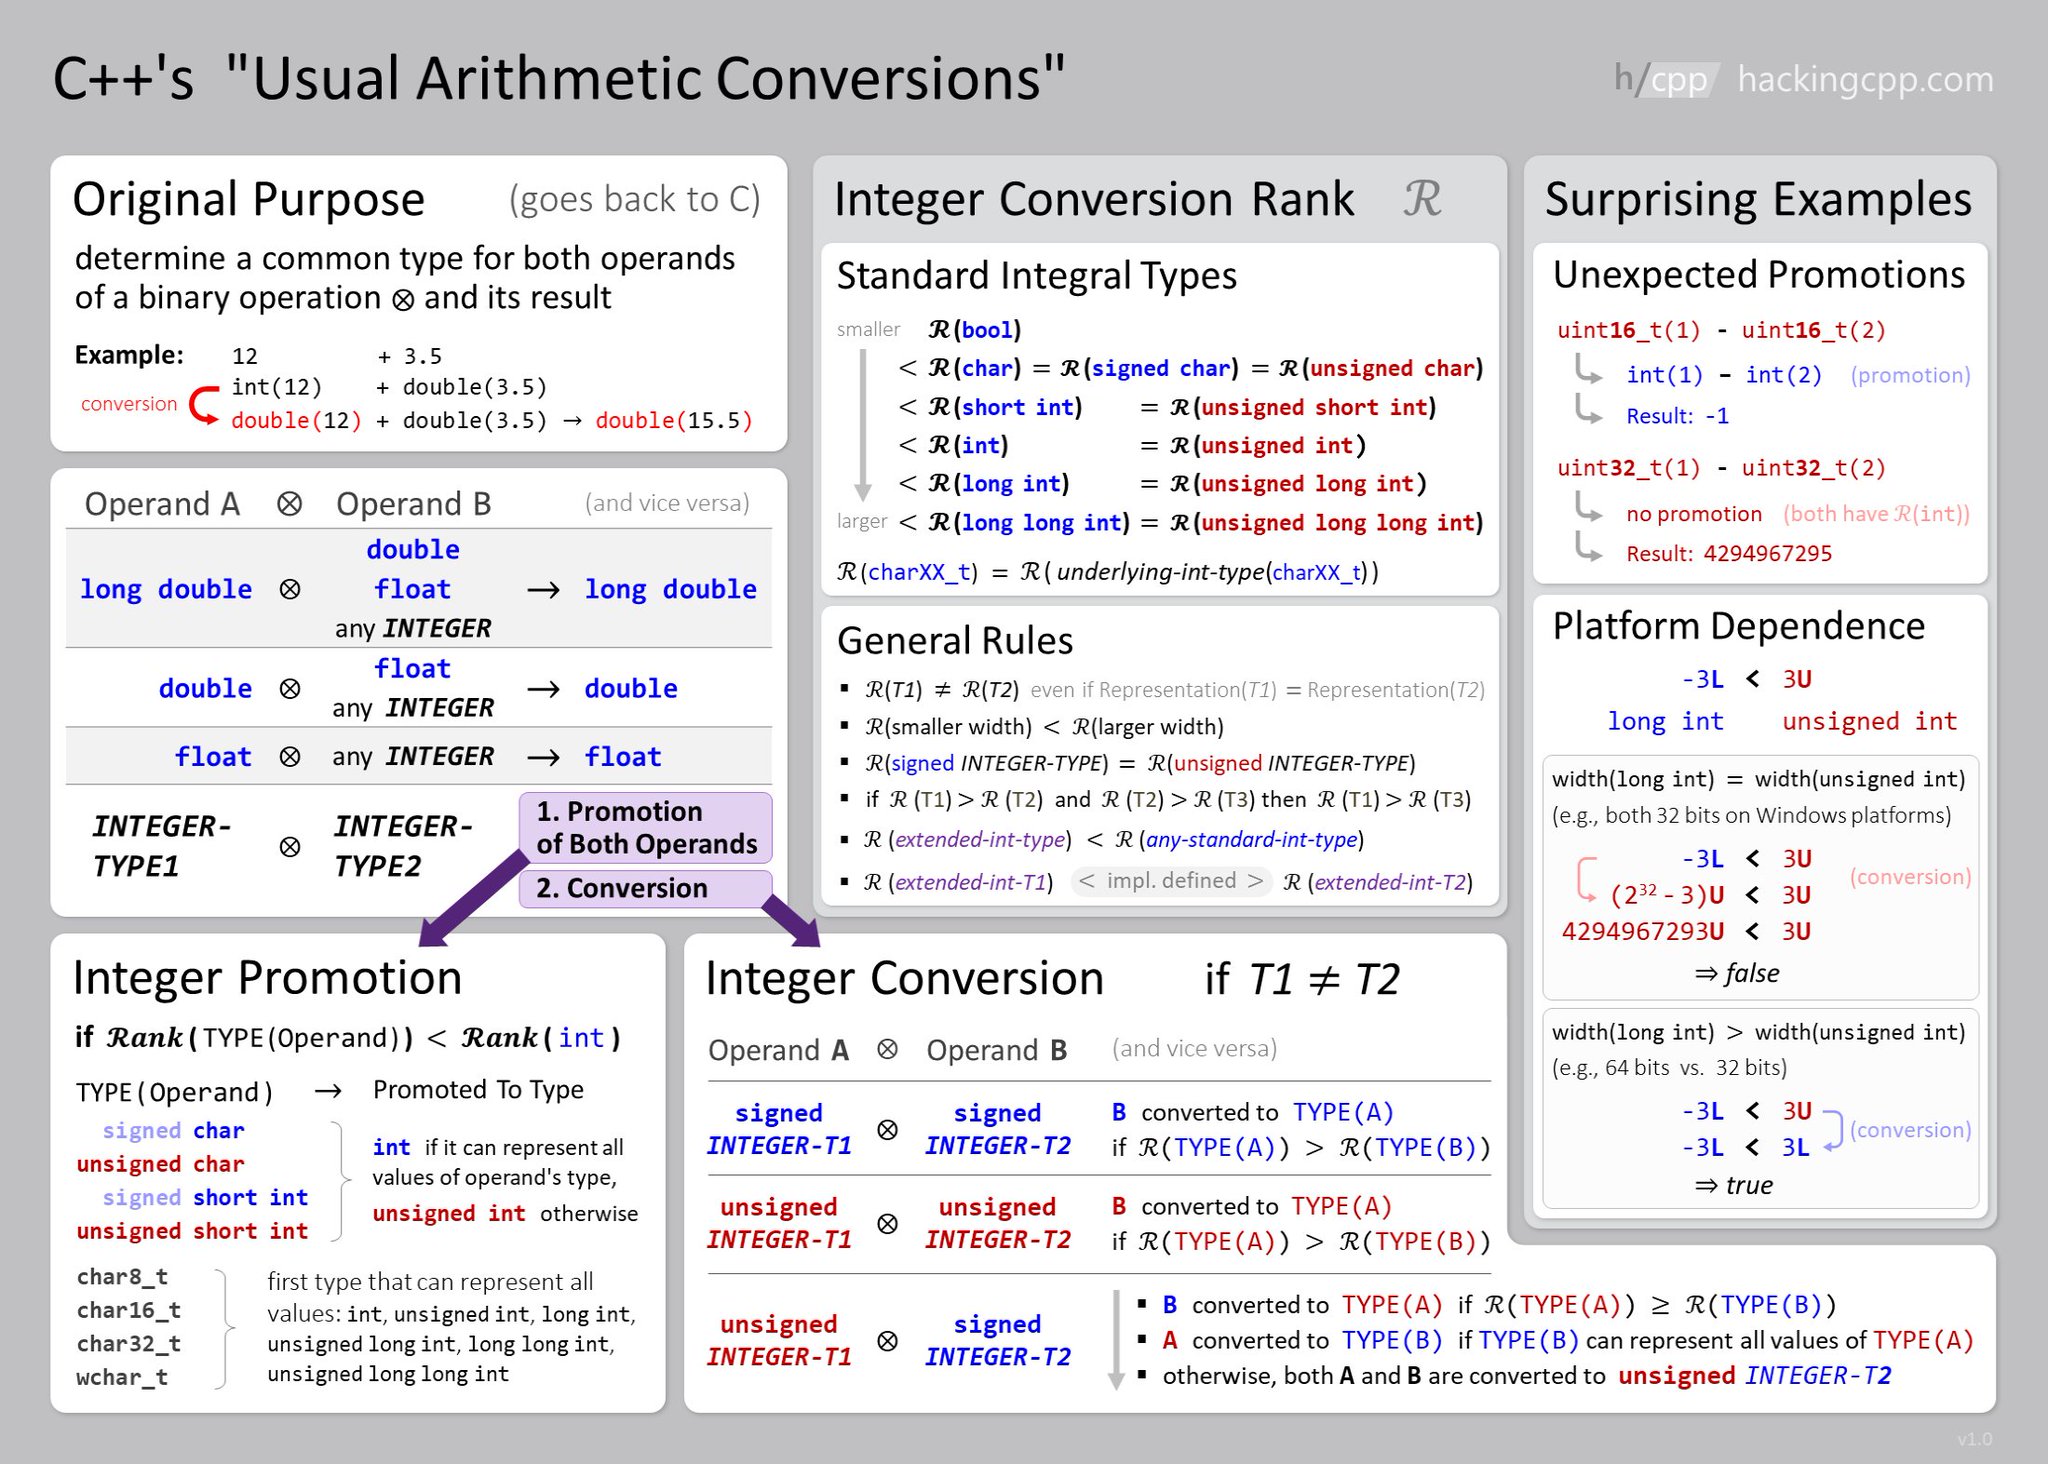Click the gray smaller-to-larger rank arrow
2048x1464 pixels.
[862, 425]
